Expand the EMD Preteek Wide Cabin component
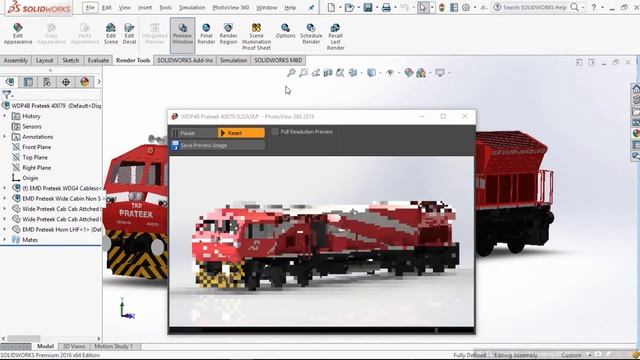The height and width of the screenshot is (360, 640). point(4,198)
